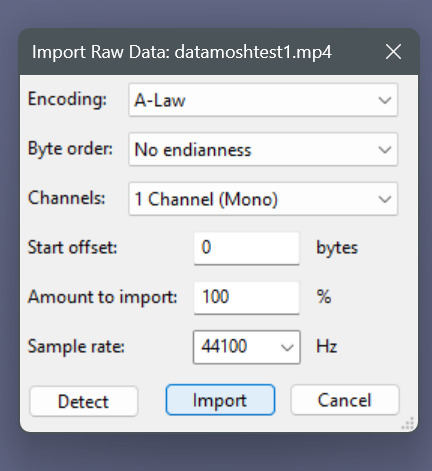
Task: Focus the Start offset input field
Action: [247, 248]
